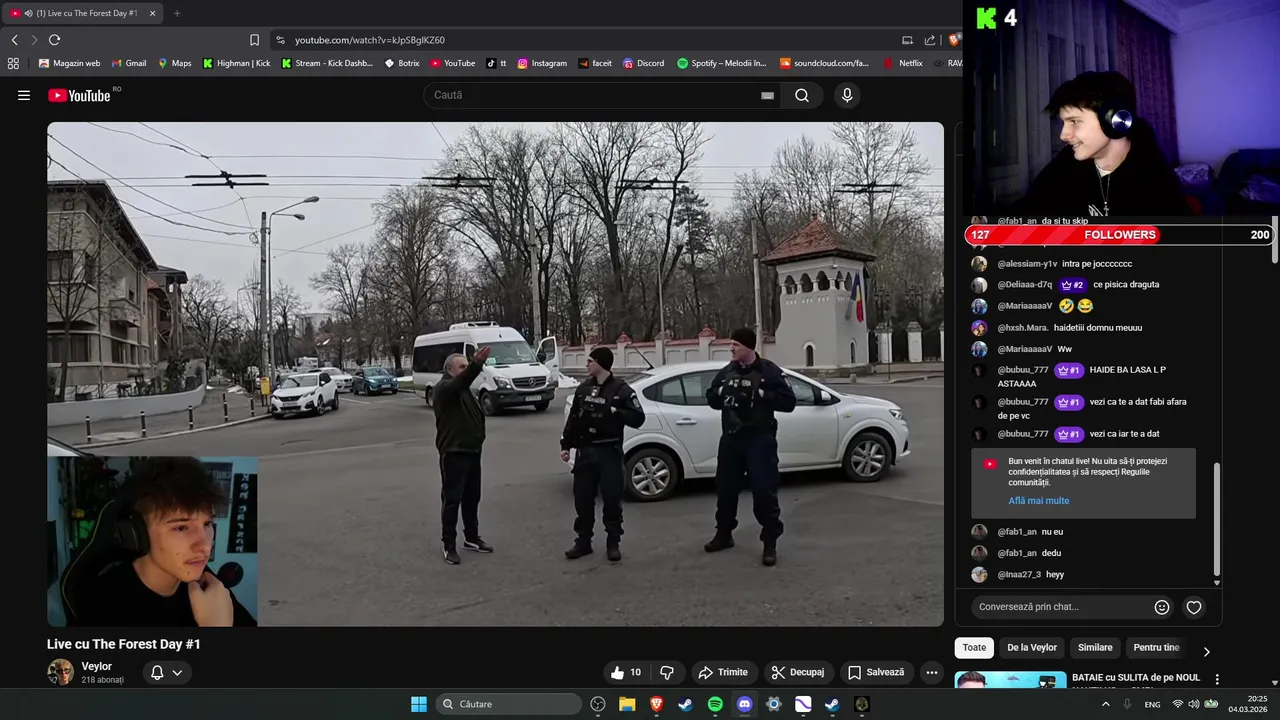Share the video using Trimite
This screenshot has height=720, width=1280.
723,672
